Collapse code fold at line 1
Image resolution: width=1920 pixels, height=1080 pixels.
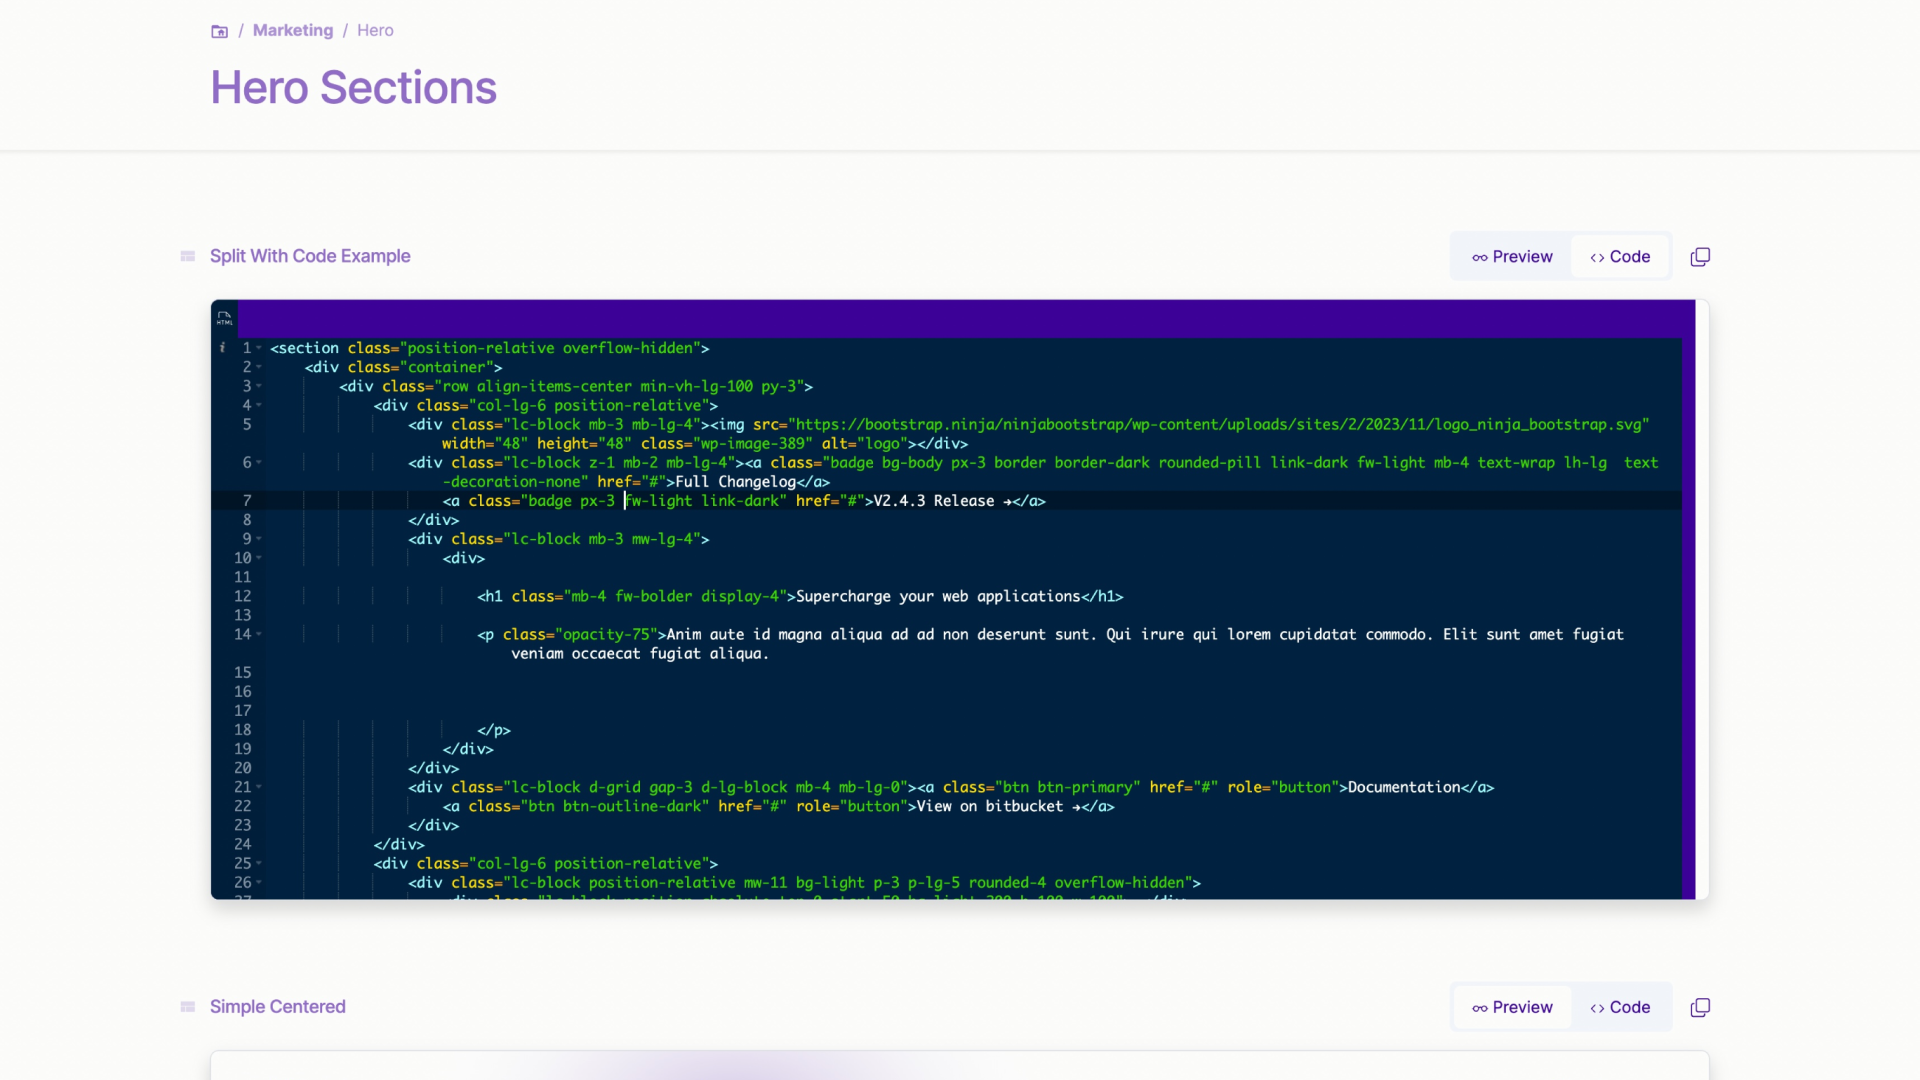(259, 348)
